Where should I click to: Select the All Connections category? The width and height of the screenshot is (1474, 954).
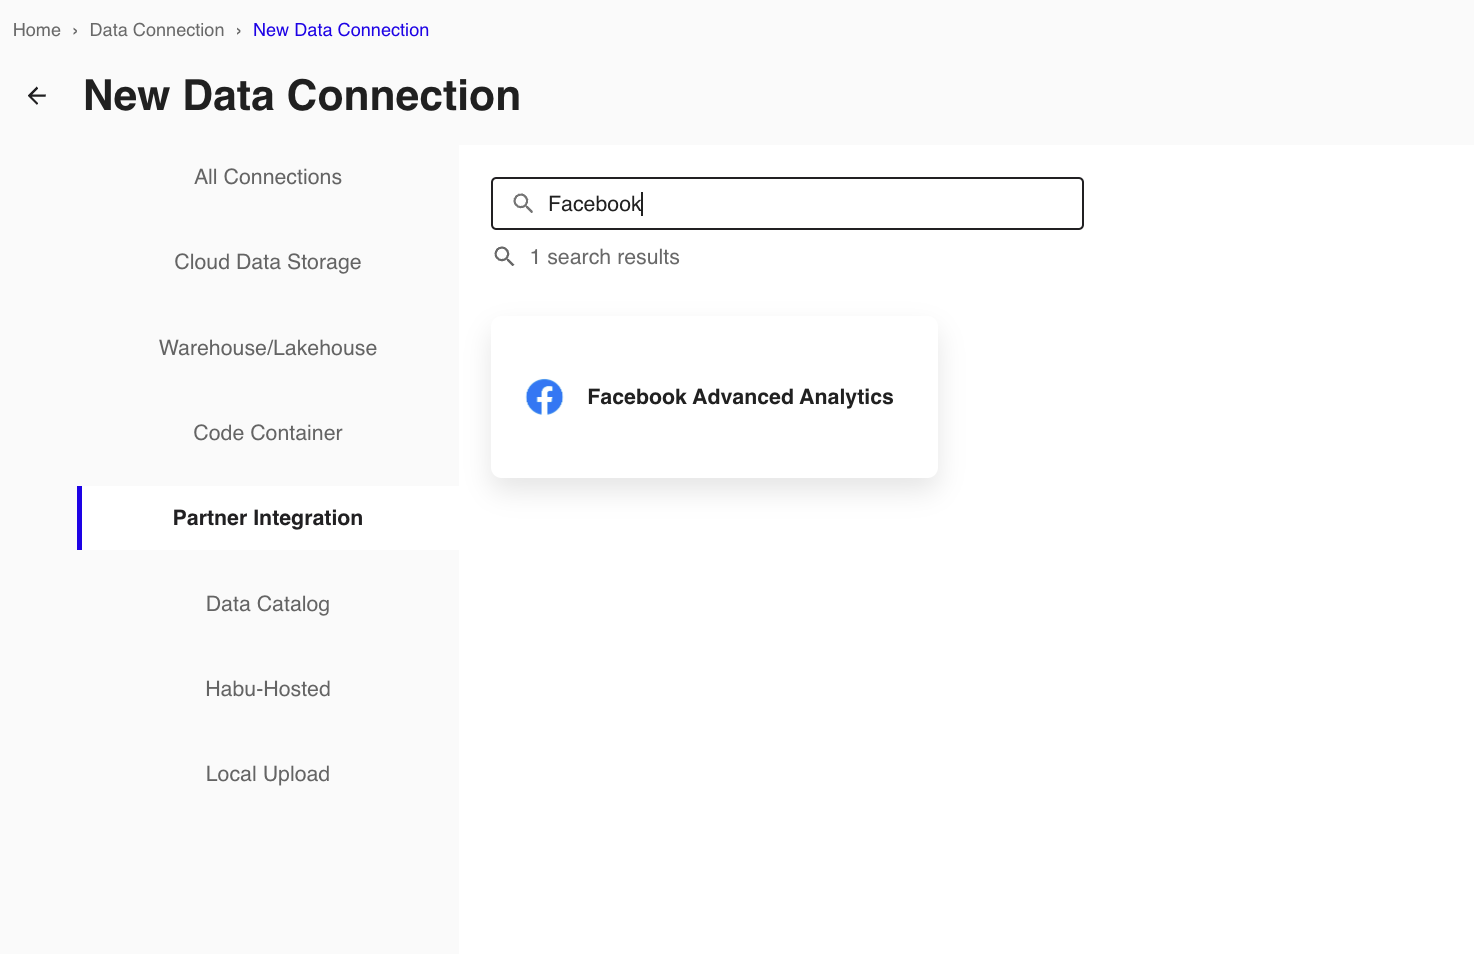pyautogui.click(x=268, y=177)
